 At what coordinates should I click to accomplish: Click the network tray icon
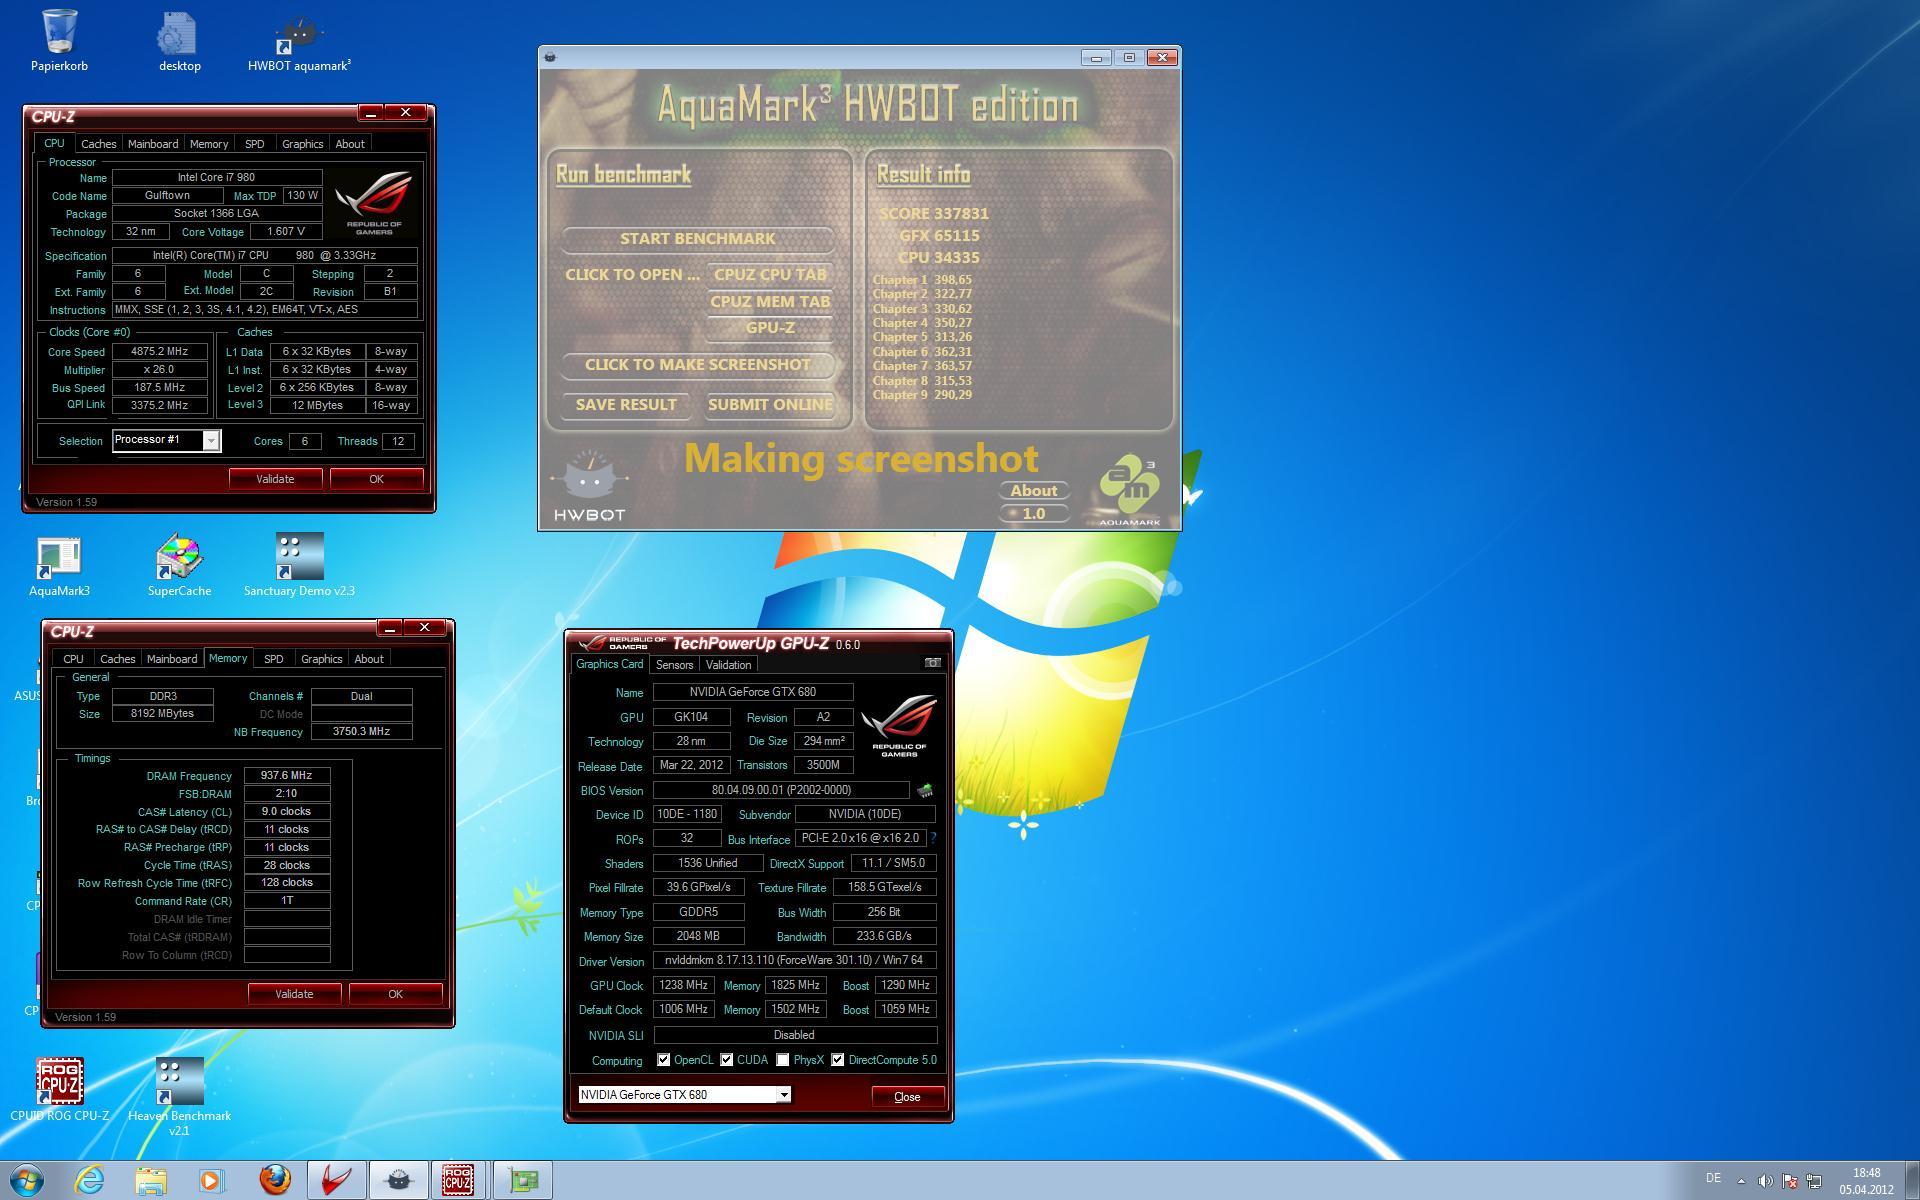(x=1814, y=1181)
